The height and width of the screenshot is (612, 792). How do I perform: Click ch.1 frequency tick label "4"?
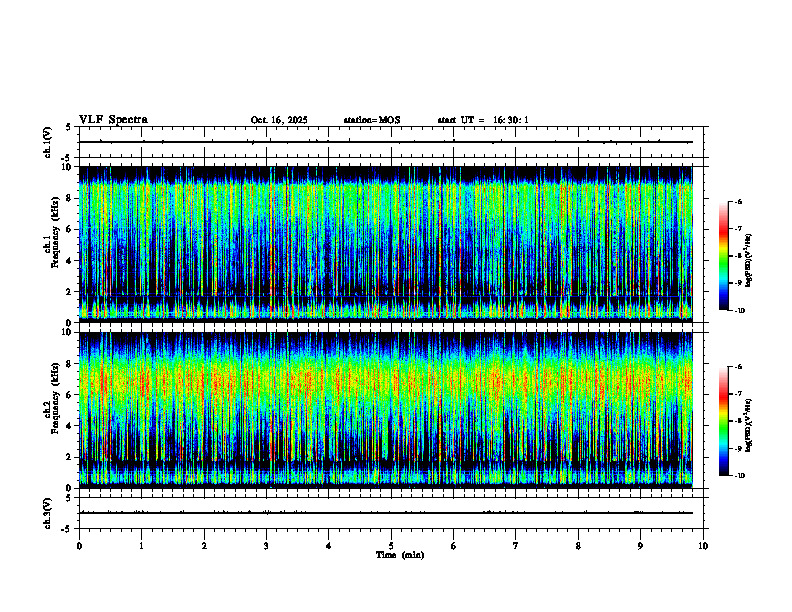(x=70, y=261)
